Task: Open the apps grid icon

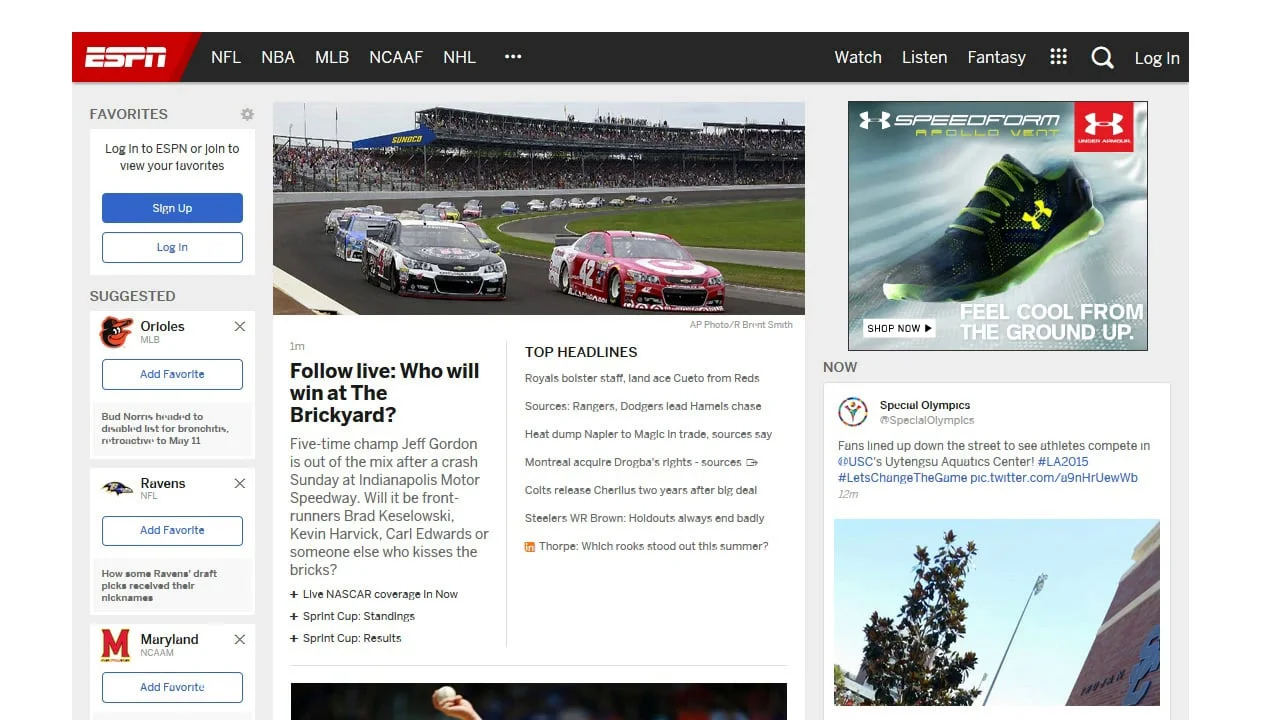Action: [x=1058, y=57]
